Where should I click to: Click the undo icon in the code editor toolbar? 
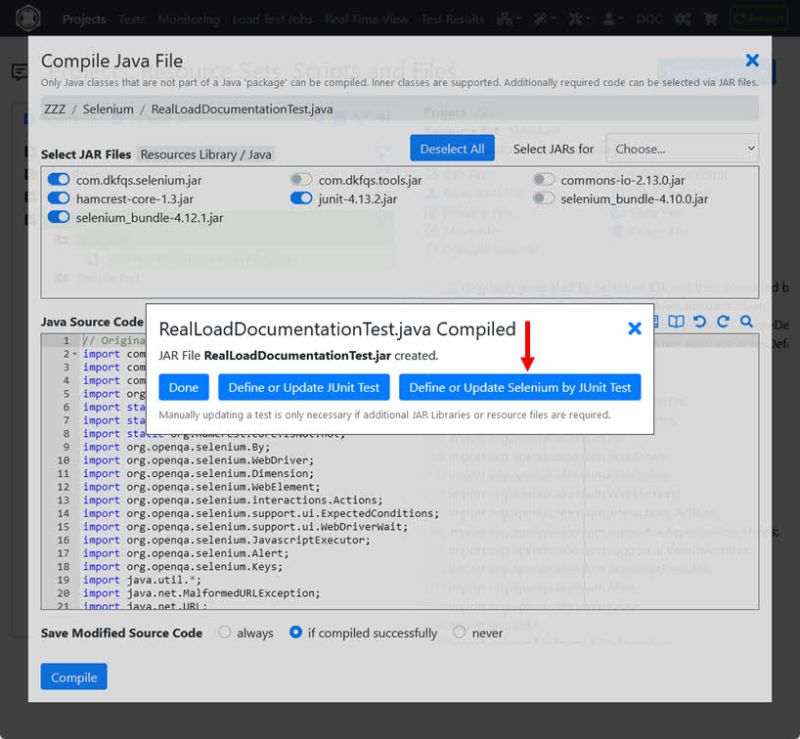point(701,320)
